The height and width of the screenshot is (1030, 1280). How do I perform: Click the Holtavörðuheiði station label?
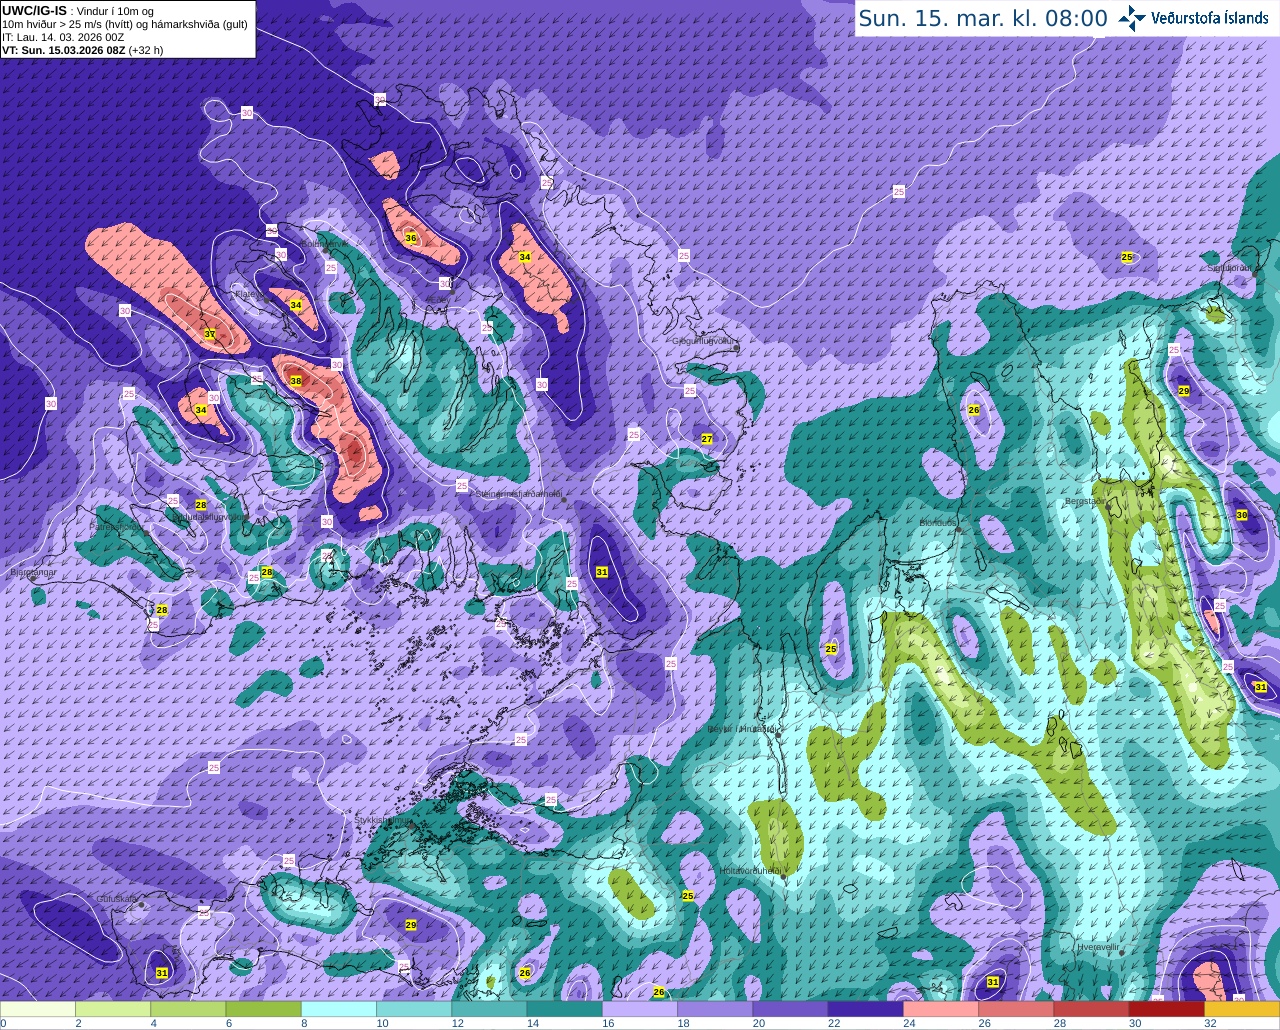[751, 870]
